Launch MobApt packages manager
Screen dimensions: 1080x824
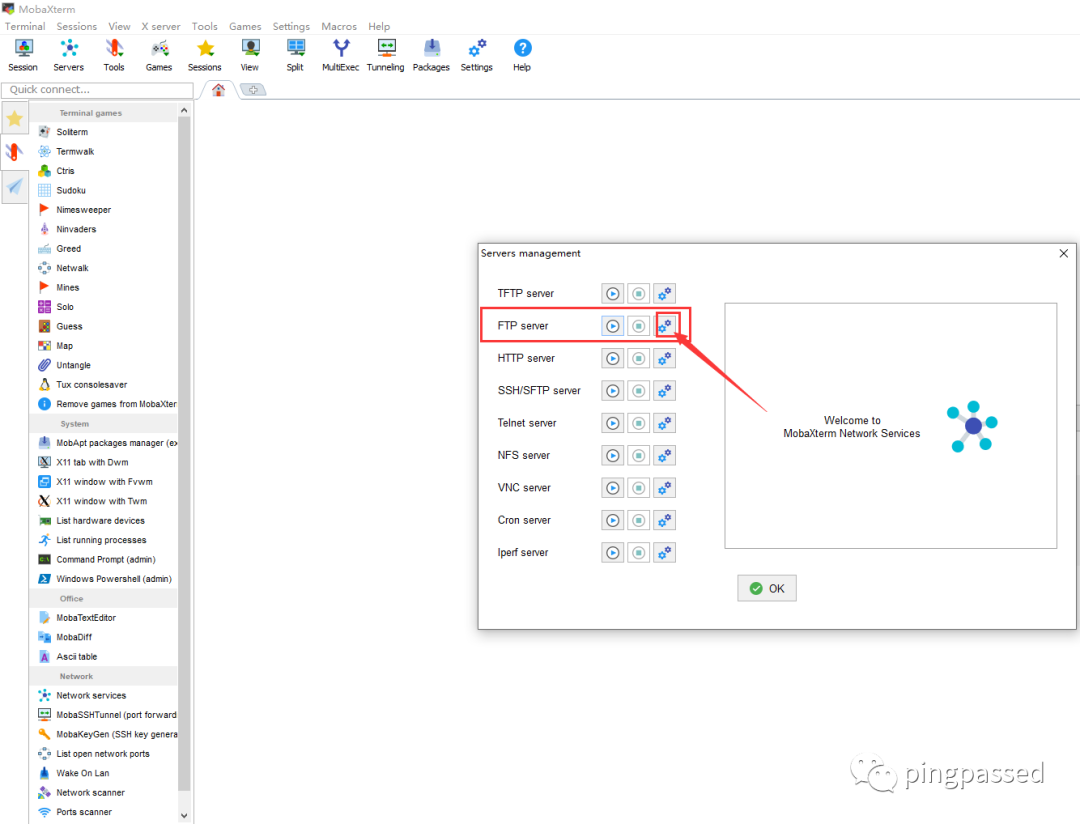coord(107,443)
